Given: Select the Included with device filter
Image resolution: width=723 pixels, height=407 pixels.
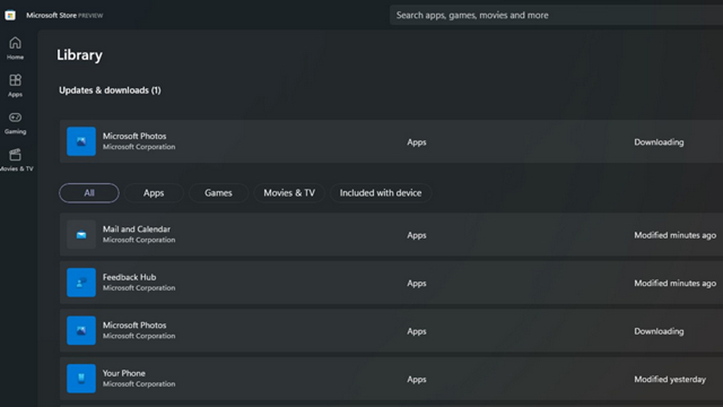Looking at the screenshot, I should pos(381,193).
